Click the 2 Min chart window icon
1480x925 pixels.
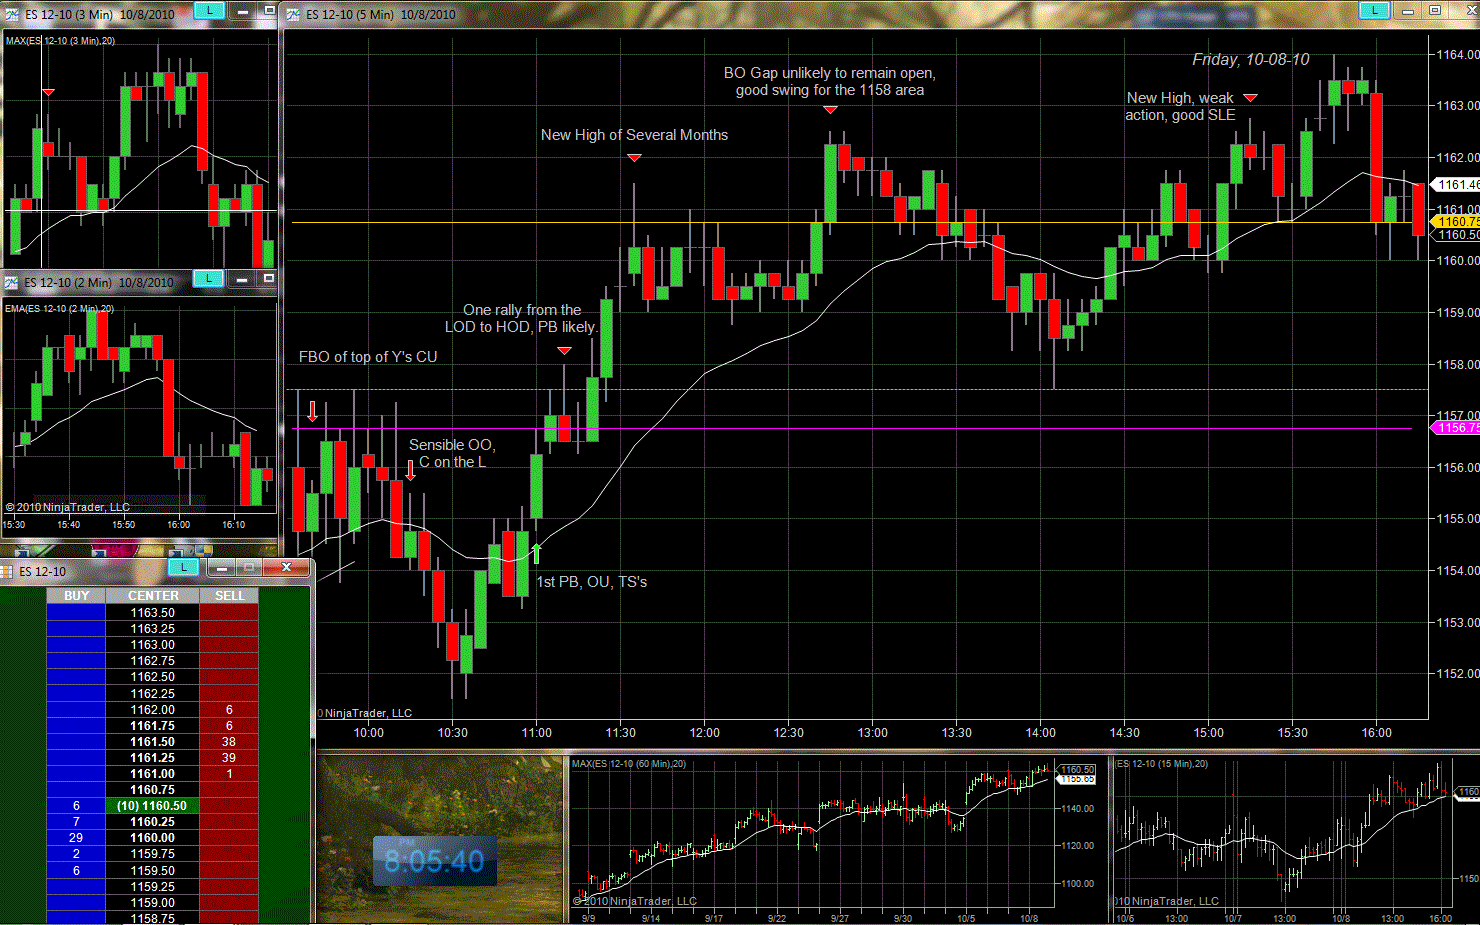click(x=12, y=283)
